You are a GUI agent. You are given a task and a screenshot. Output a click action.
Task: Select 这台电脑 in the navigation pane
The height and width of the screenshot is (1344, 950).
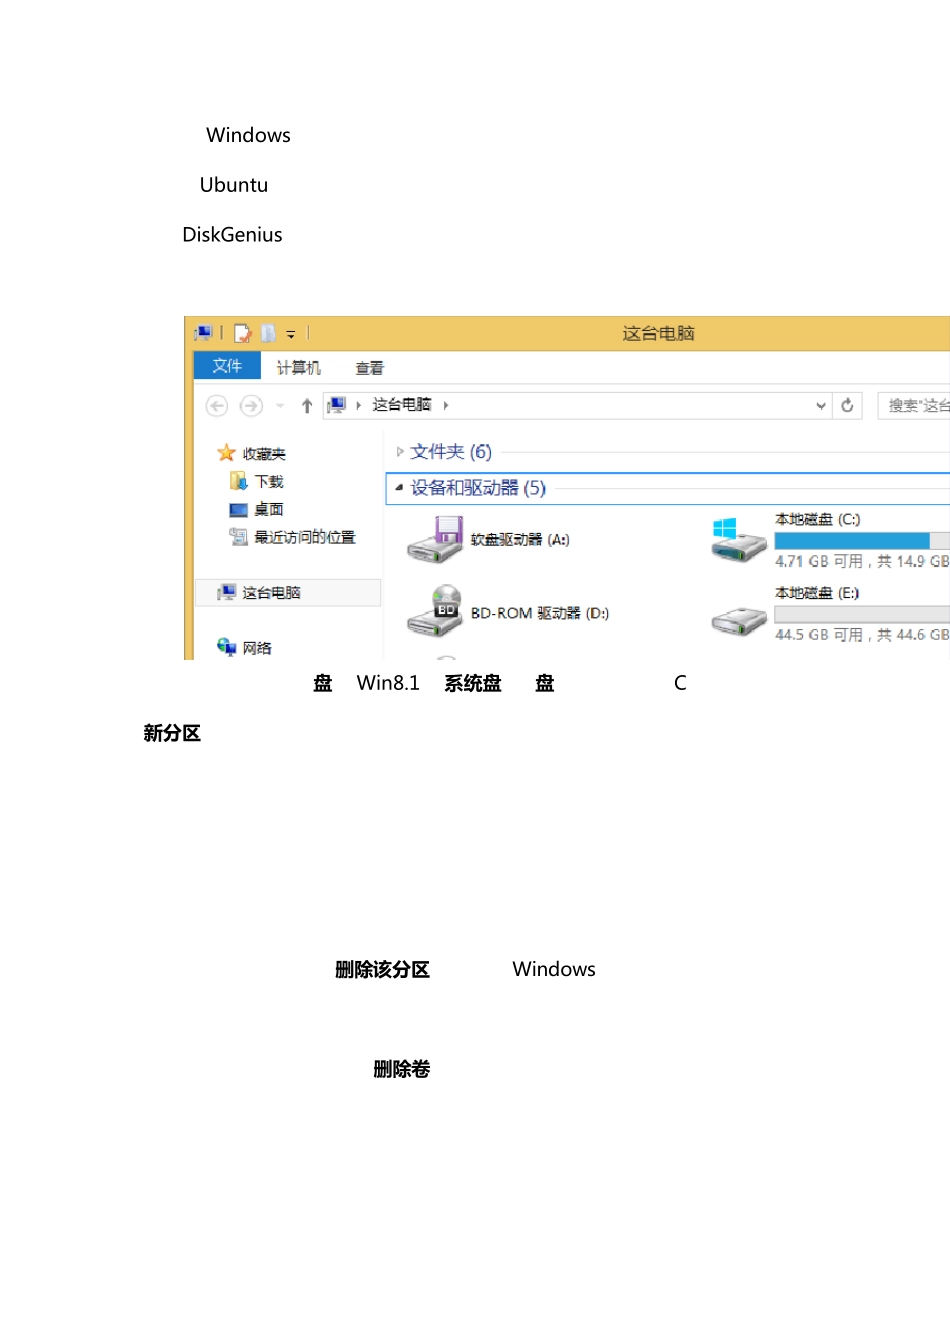point(271,592)
